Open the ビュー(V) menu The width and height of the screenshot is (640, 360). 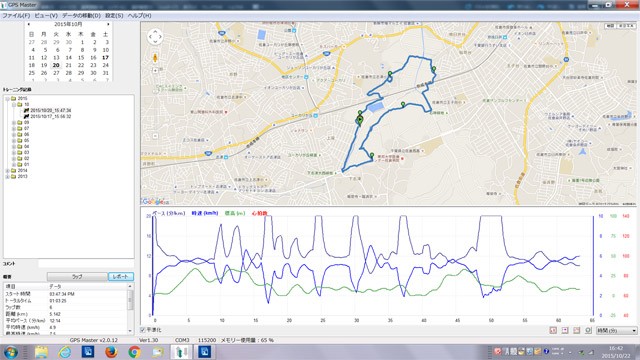[46, 16]
